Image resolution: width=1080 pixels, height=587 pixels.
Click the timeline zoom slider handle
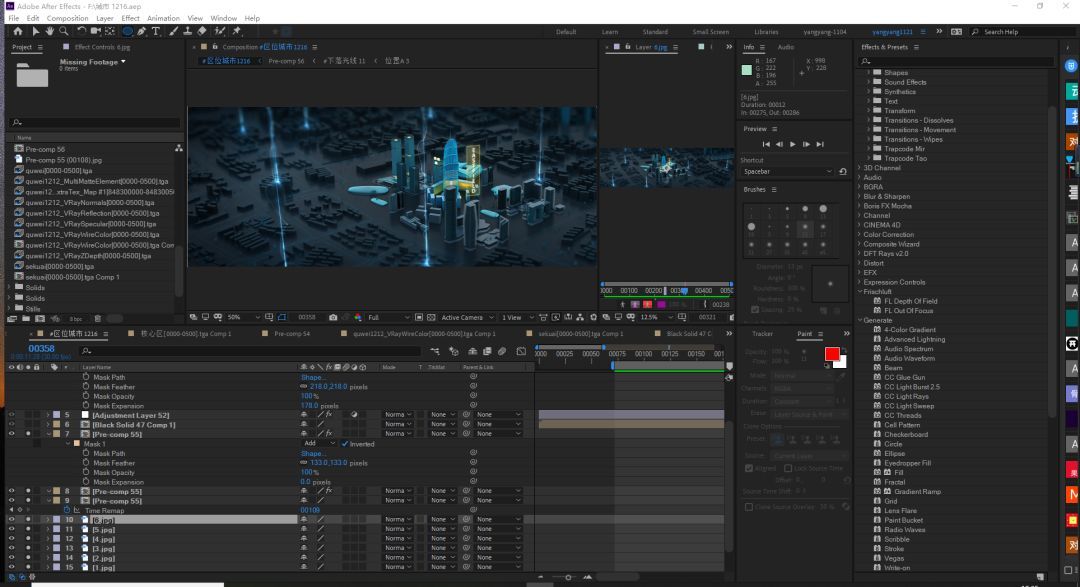pos(568,577)
